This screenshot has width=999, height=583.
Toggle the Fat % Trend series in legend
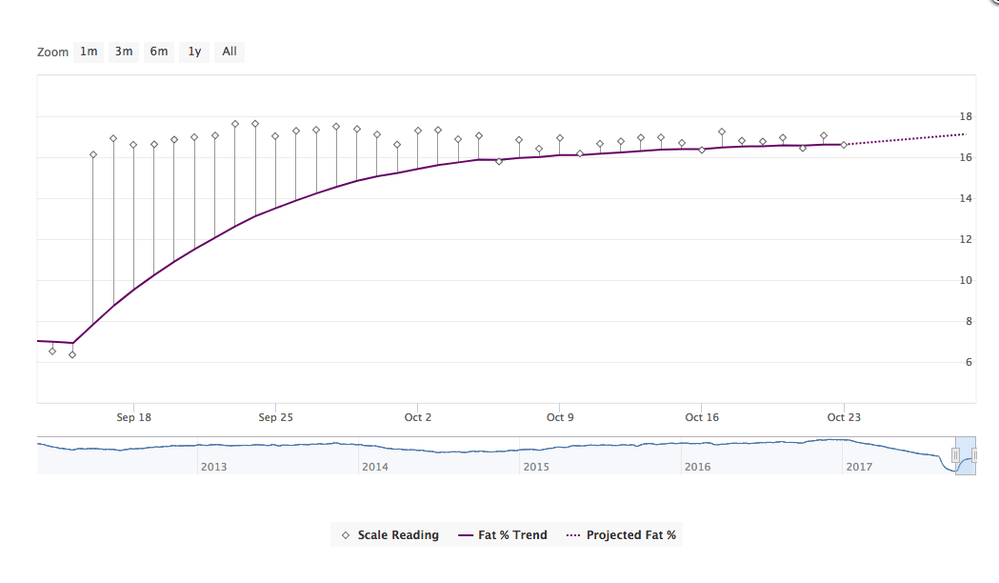click(x=503, y=535)
